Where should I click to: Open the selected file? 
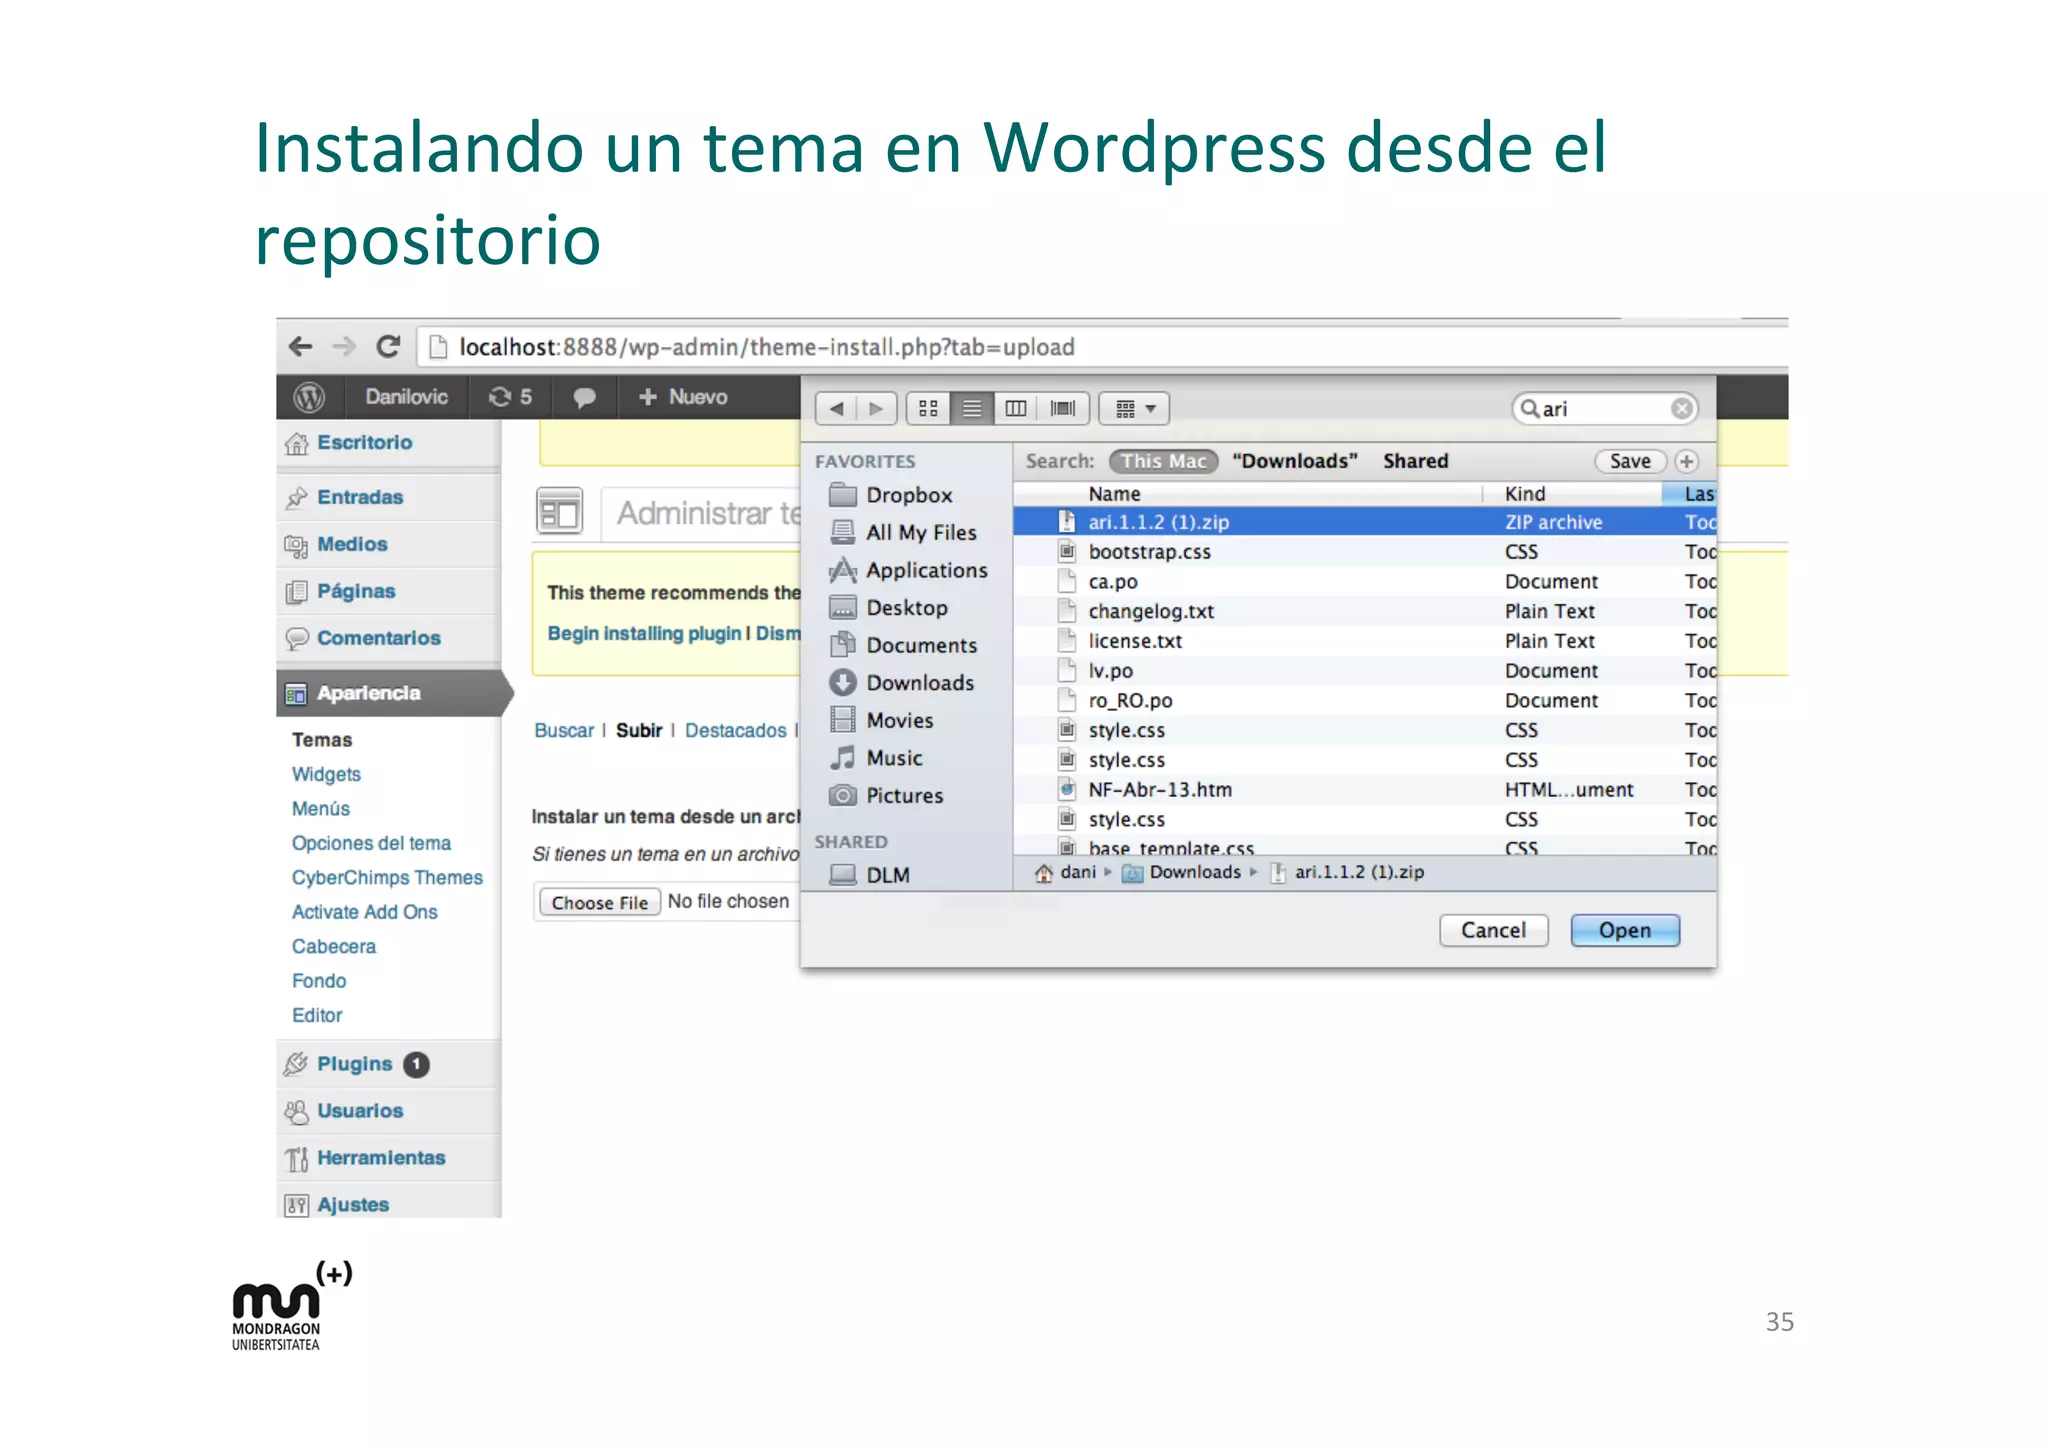click(1625, 930)
